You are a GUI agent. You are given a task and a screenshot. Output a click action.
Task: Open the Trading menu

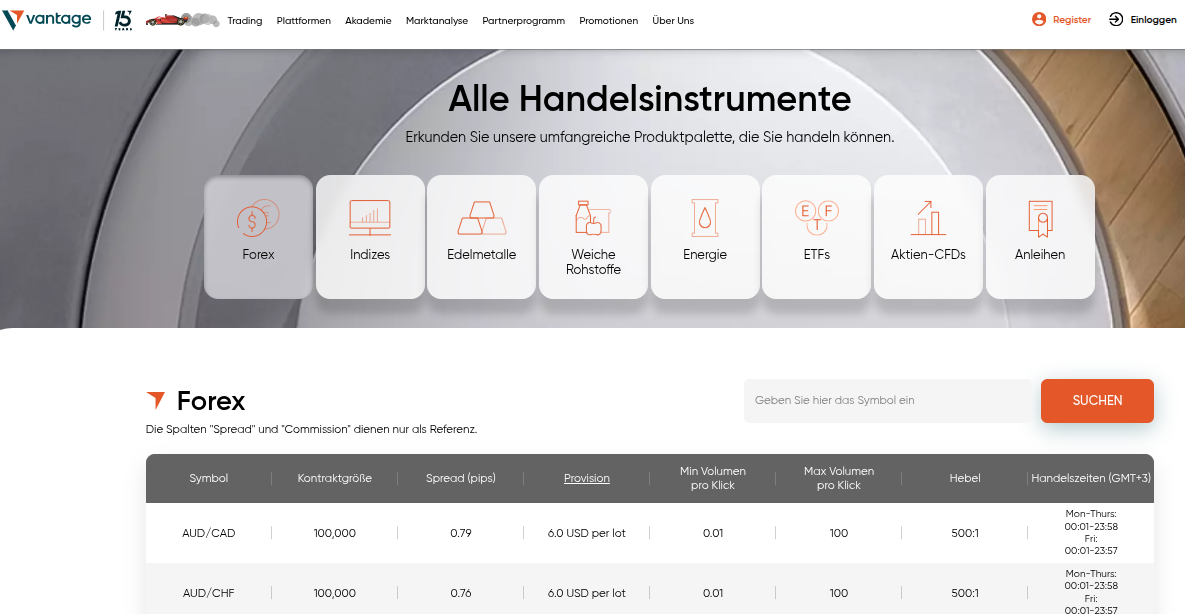tap(244, 20)
